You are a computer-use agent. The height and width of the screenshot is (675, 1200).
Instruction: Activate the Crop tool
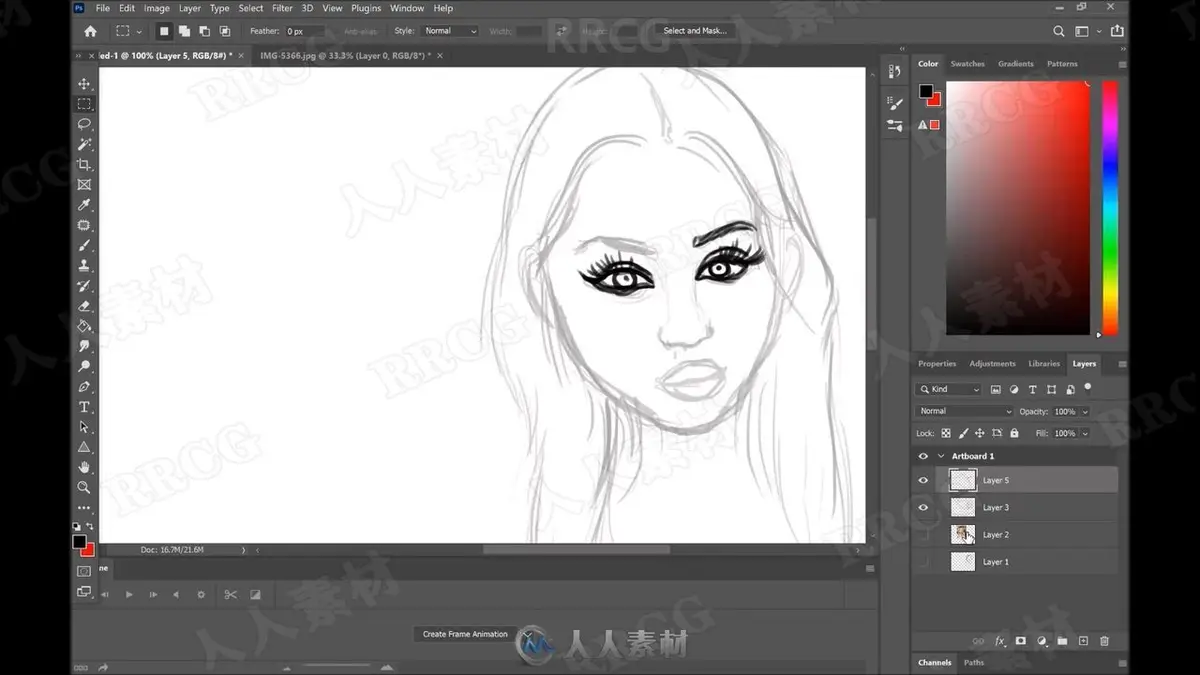click(x=84, y=164)
